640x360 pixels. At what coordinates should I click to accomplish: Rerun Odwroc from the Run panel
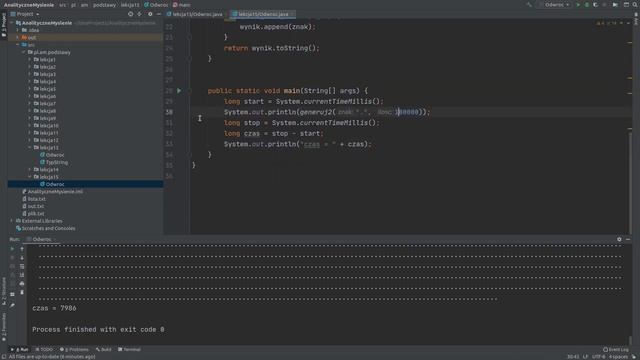pyautogui.click(x=12, y=249)
